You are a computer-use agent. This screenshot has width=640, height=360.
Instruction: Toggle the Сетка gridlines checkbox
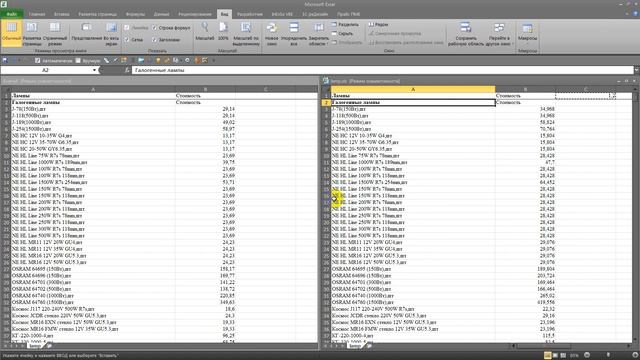[127, 40]
